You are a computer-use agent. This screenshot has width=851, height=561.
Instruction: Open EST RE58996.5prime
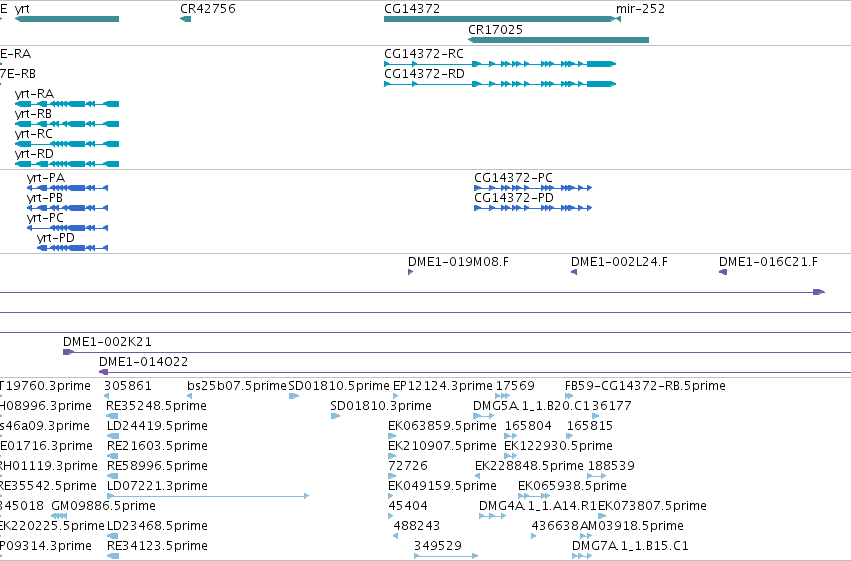tap(113, 477)
